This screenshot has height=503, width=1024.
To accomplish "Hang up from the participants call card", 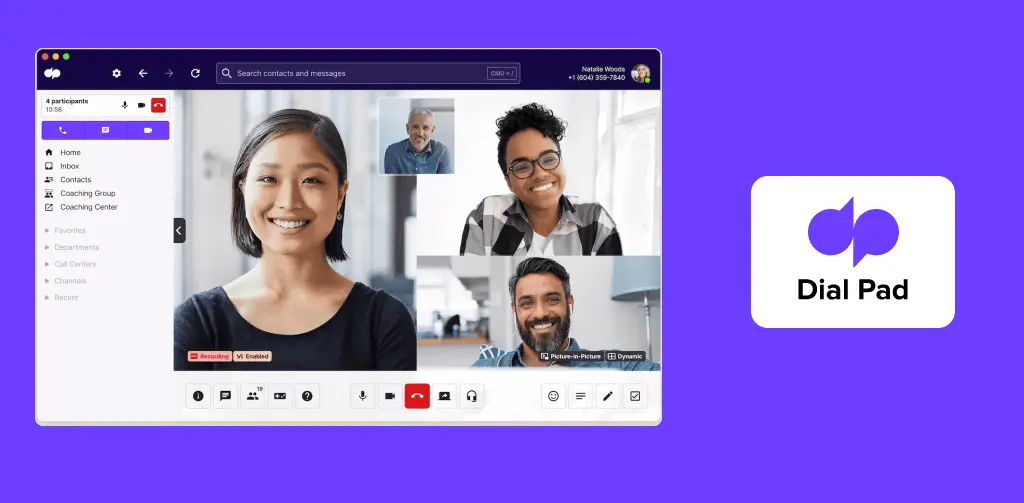I will click(x=158, y=105).
